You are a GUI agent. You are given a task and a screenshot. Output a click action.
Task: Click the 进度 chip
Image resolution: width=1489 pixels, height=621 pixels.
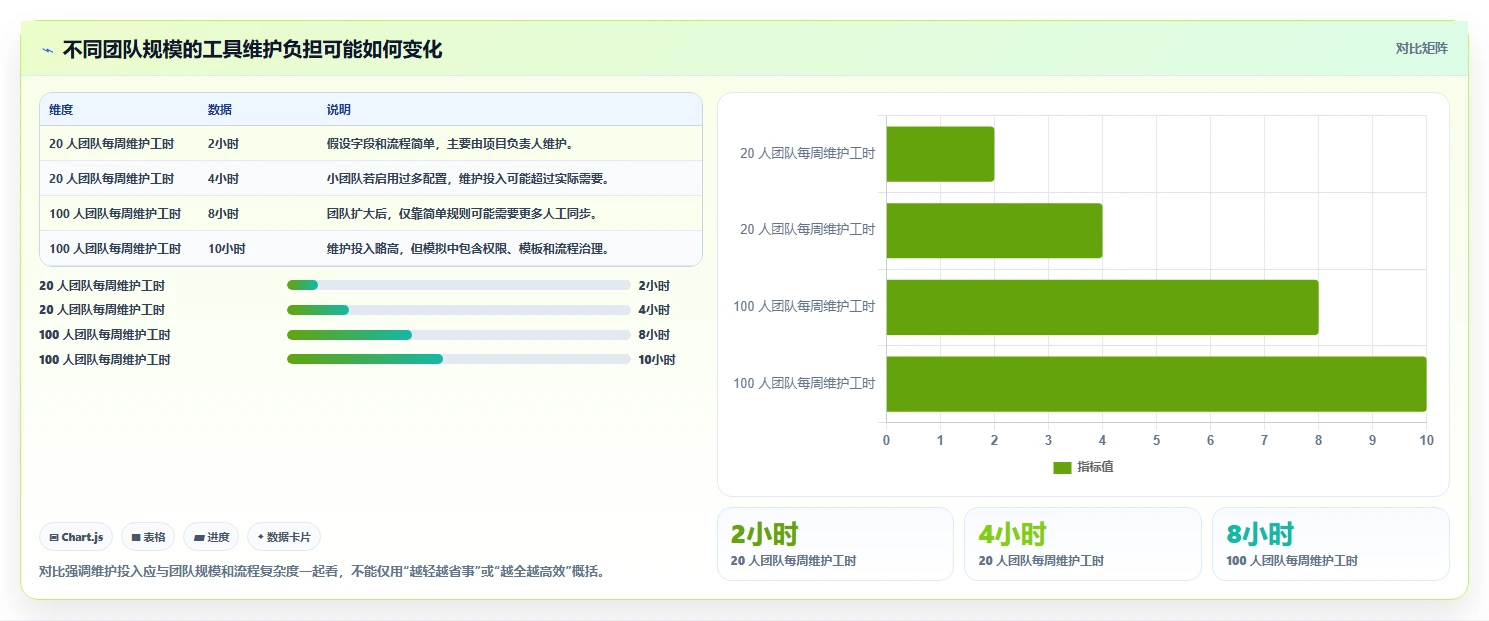tap(211, 537)
